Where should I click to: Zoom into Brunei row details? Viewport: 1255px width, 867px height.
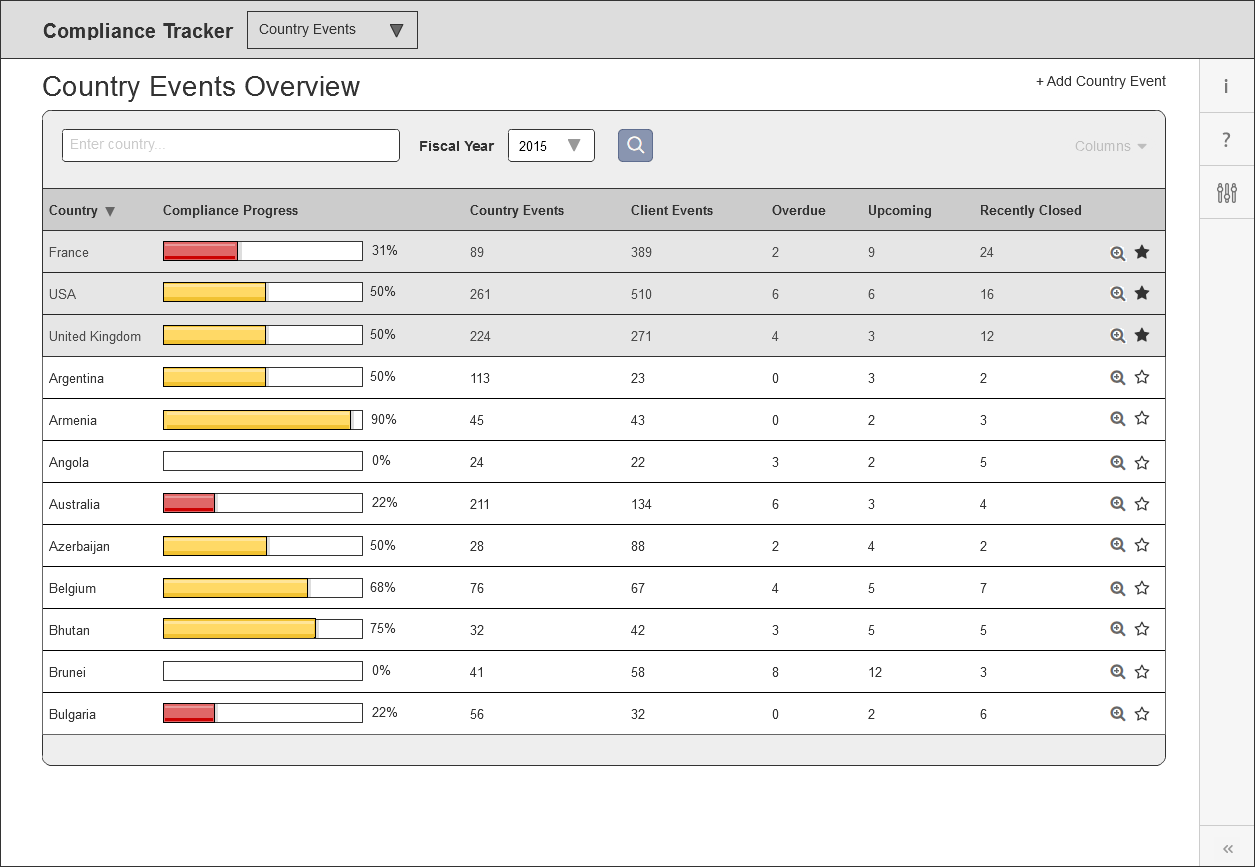1118,672
